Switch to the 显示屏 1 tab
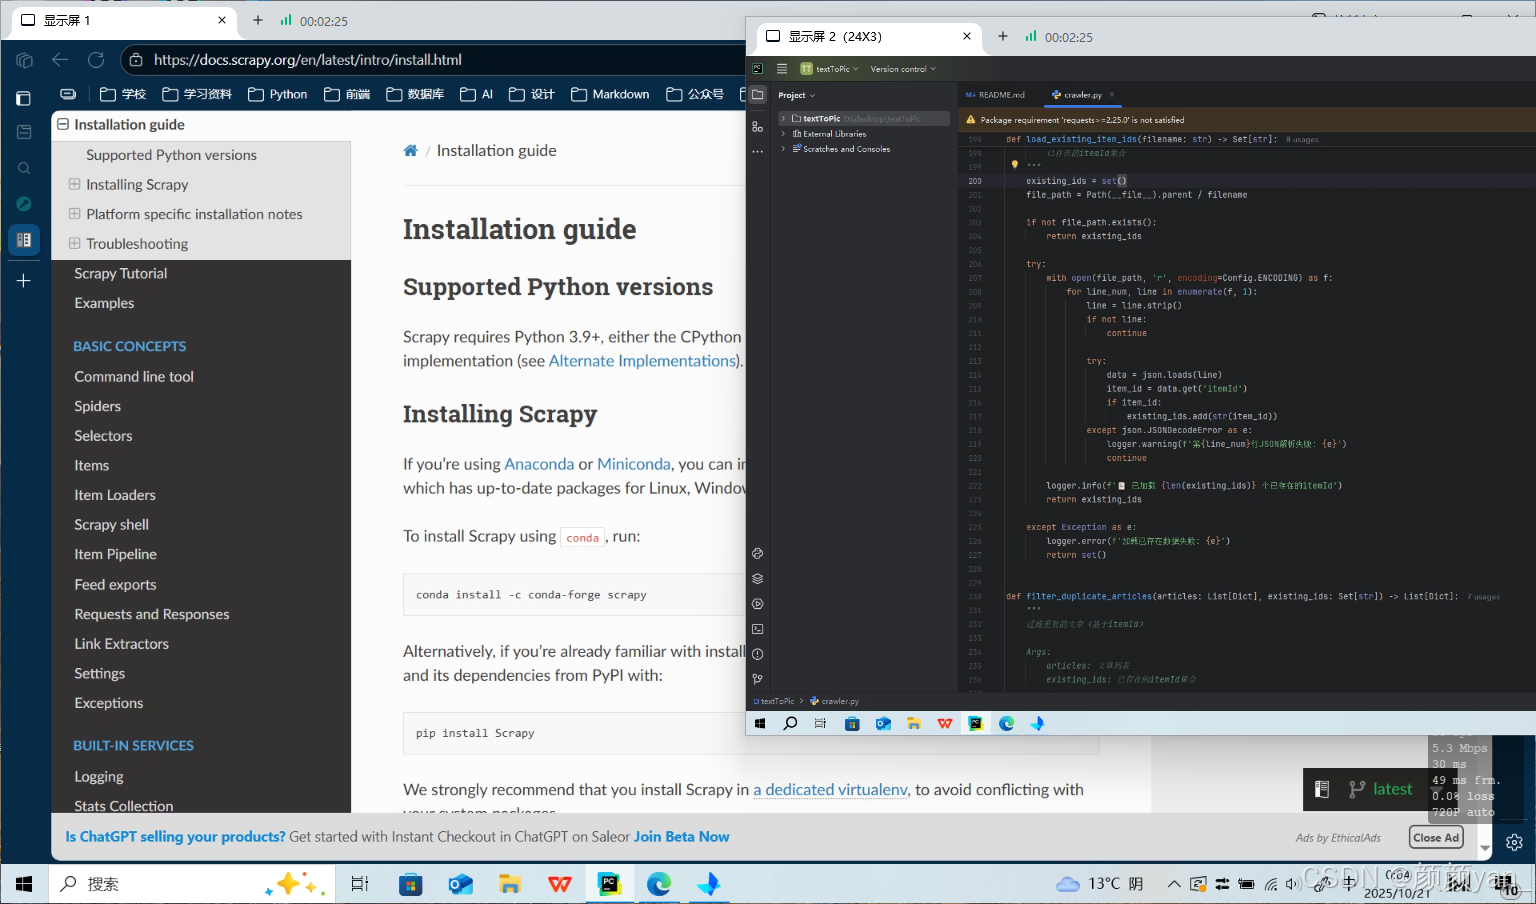 pos(125,20)
